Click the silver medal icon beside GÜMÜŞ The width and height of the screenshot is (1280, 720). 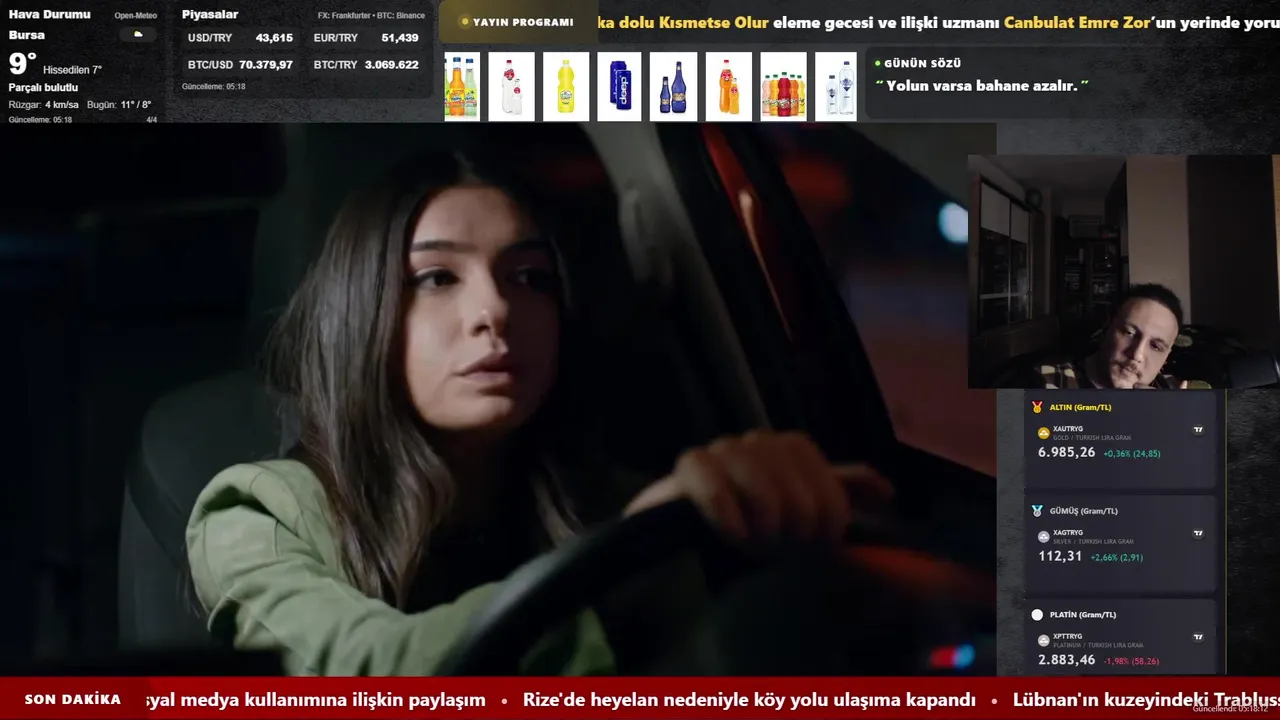1037,511
